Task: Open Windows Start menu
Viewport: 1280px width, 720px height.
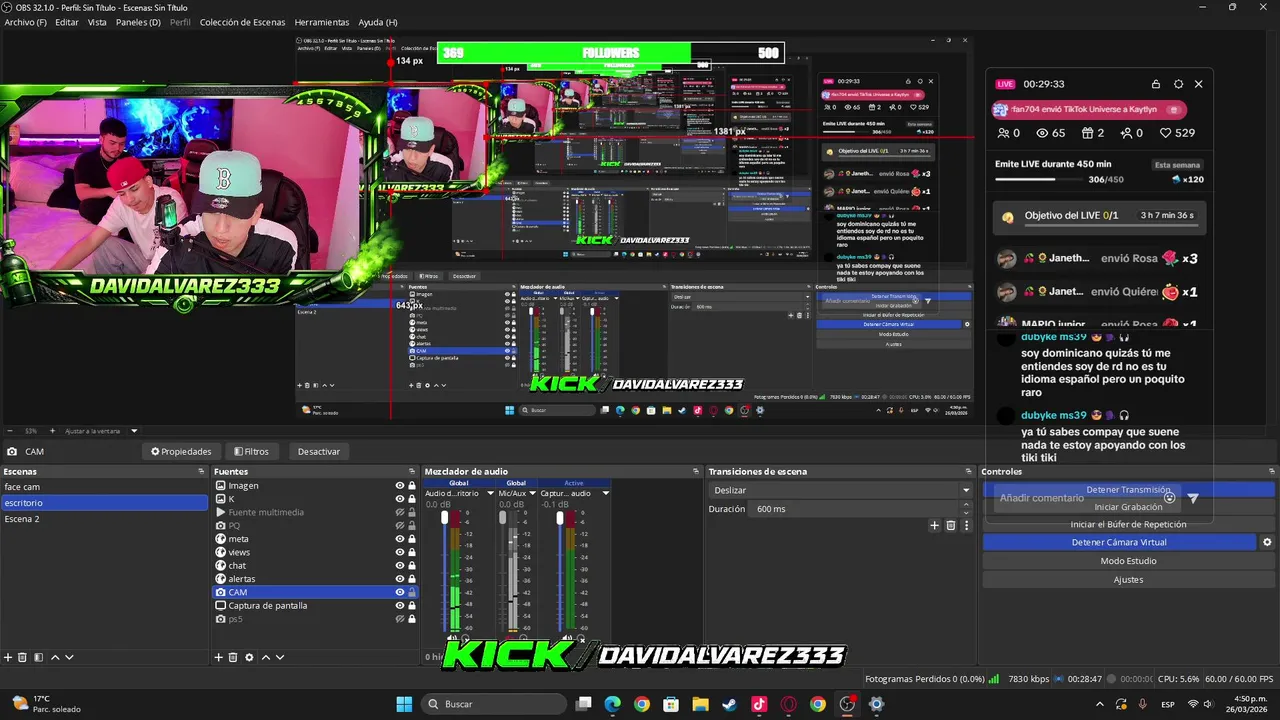Action: (404, 704)
